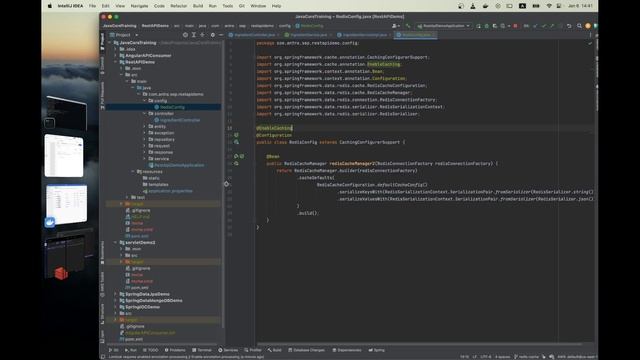Click the Wi-Fi icon in macOS menu bar
Screen dimensions: 640x360
[x=549, y=6]
